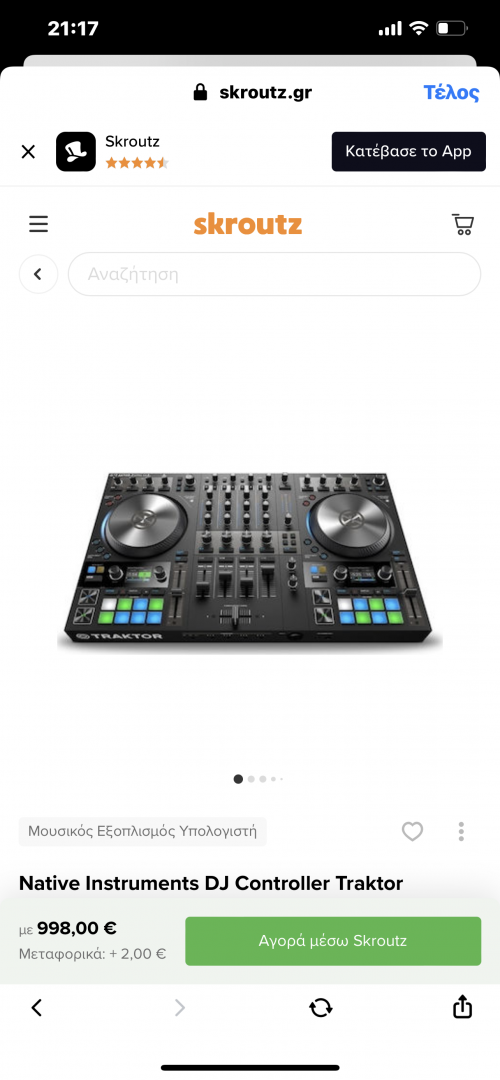Tap the Κατέβασε το App button

click(x=408, y=152)
